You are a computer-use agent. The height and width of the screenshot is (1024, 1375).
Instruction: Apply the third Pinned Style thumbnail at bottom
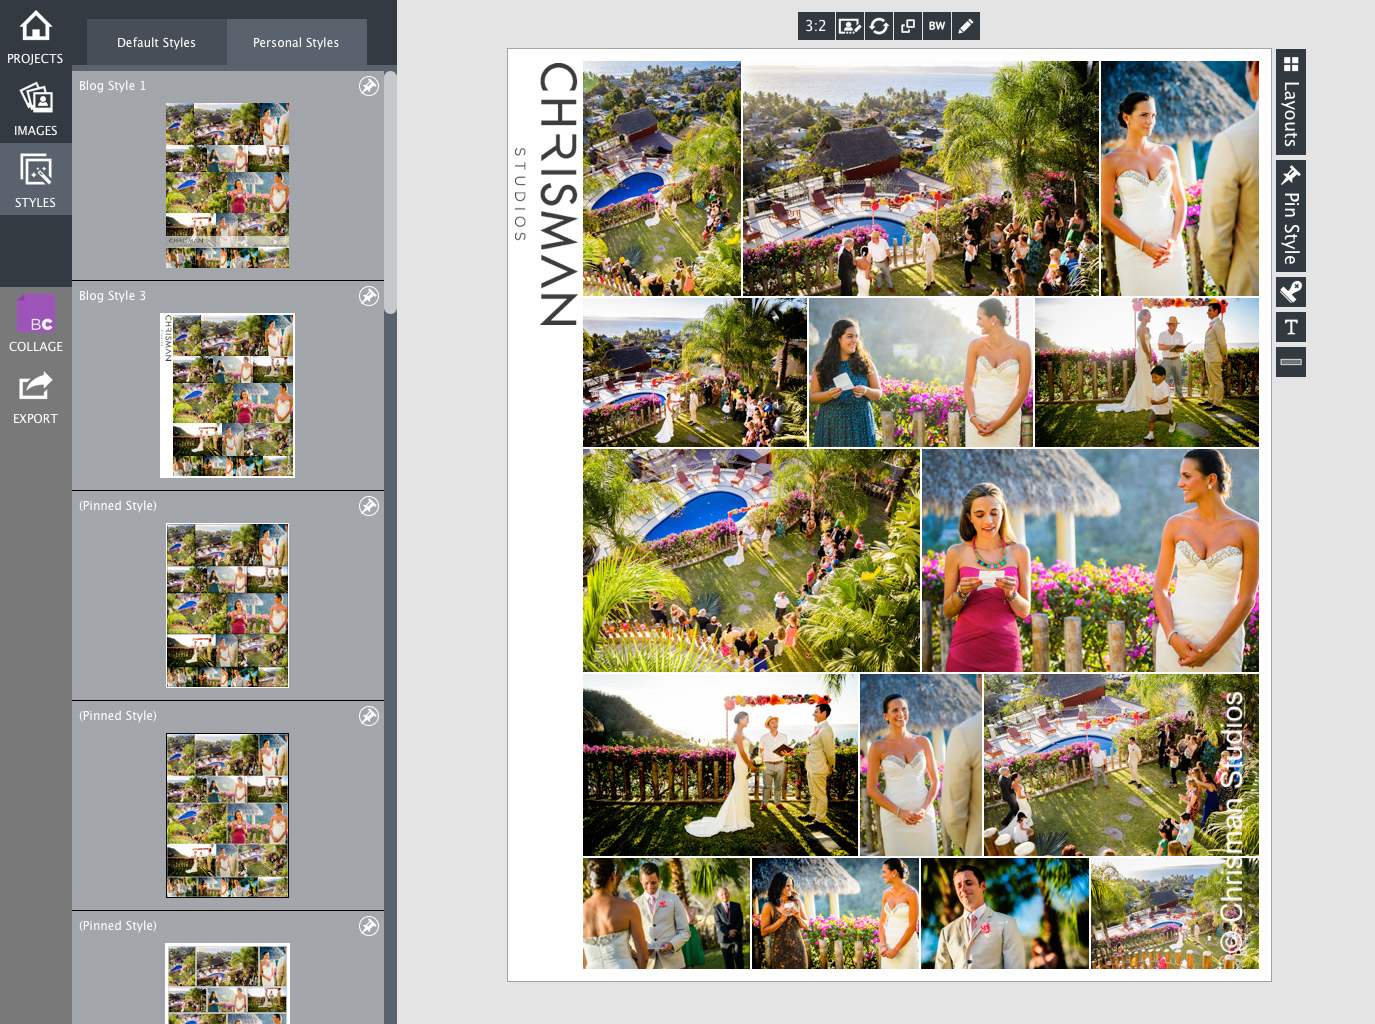tap(227, 983)
